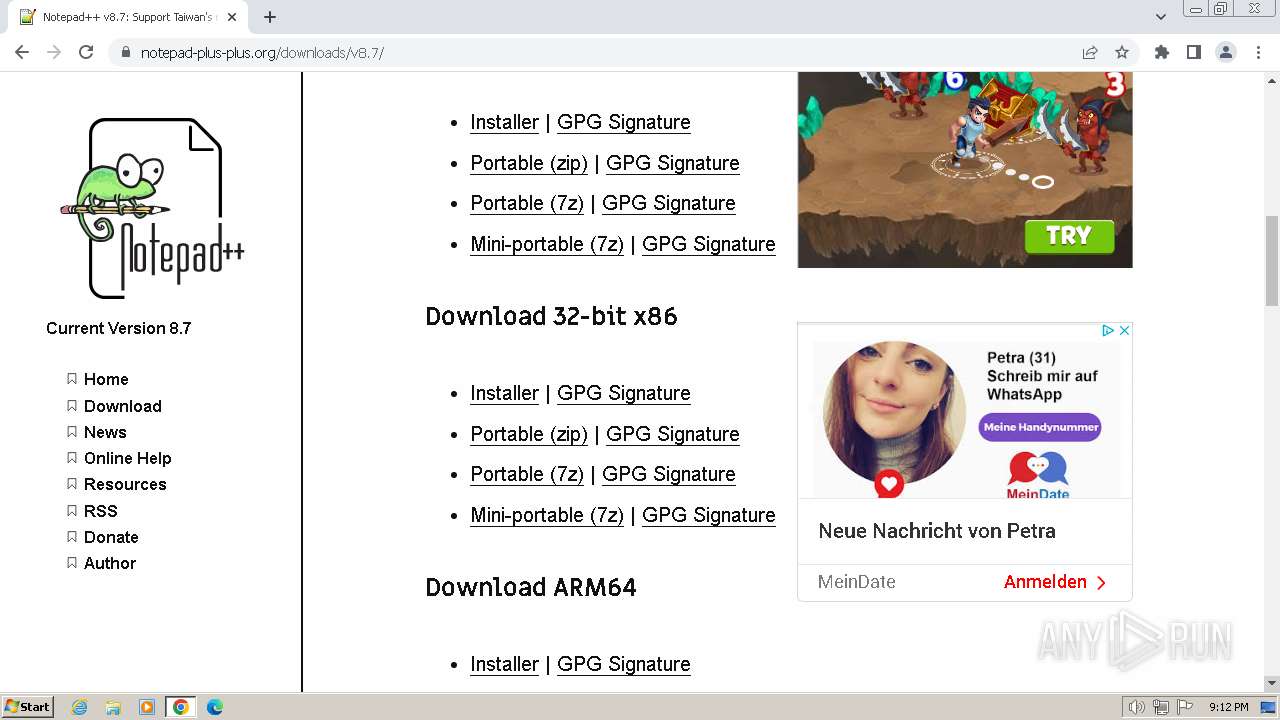Open GPG Signature for 32-bit Mini-portable
The height and width of the screenshot is (720, 1280).
coord(708,515)
